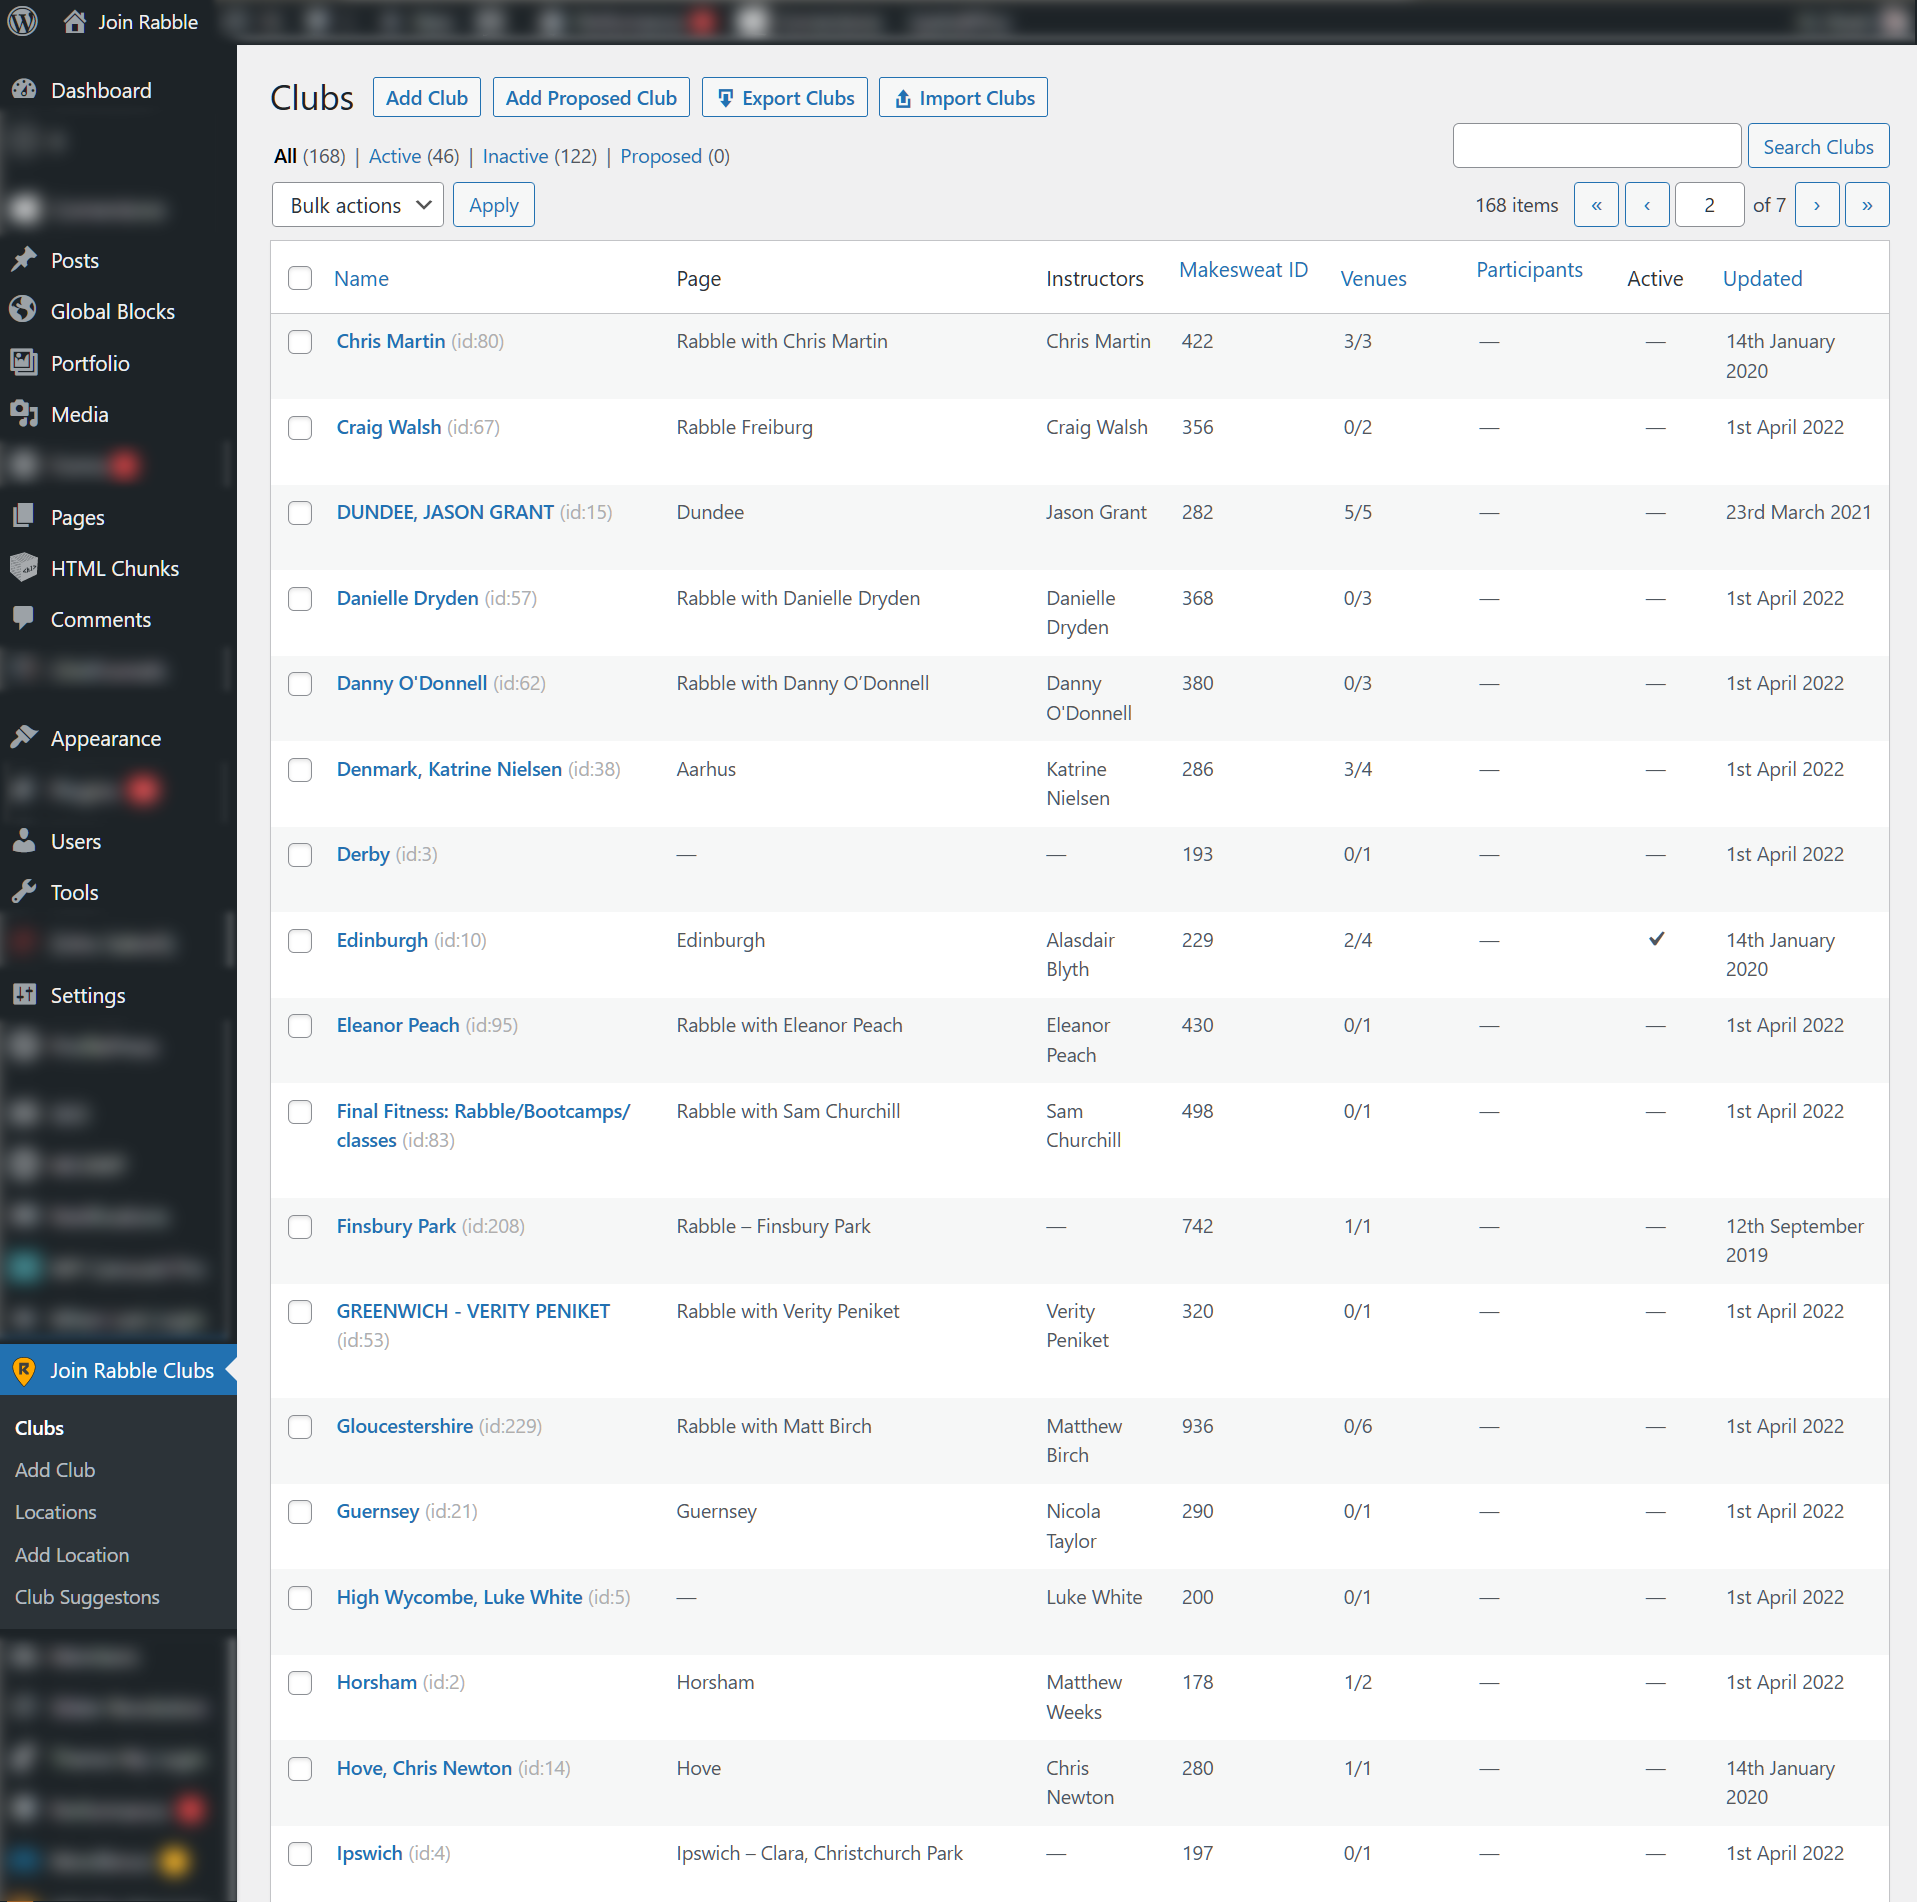Sort table by Makesweat ID column

click(1243, 270)
